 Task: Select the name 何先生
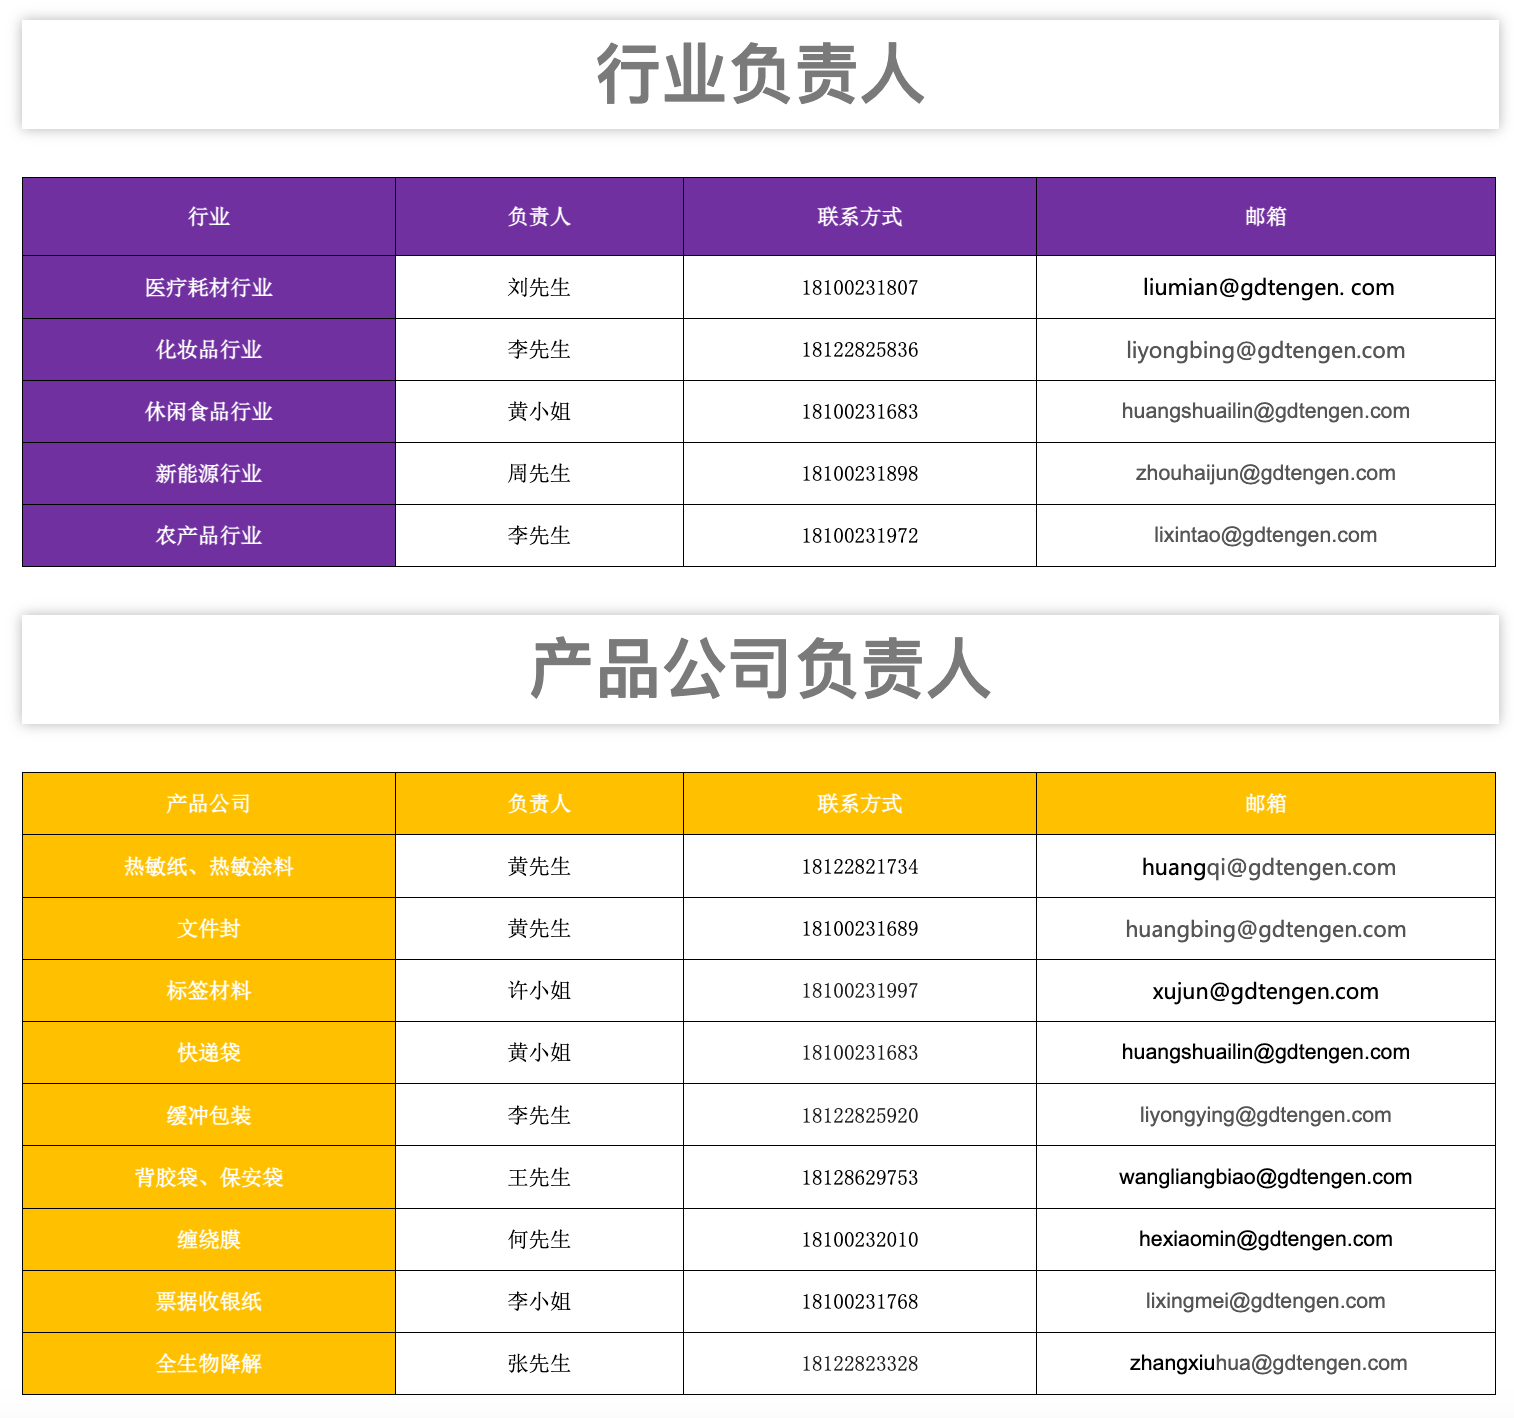[539, 1240]
